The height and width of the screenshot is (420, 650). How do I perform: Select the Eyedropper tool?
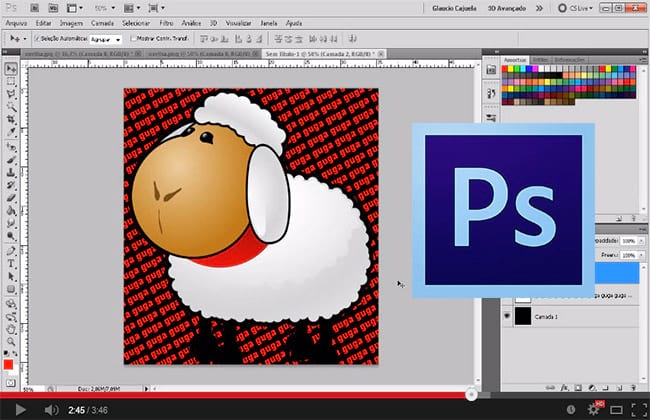[11, 133]
